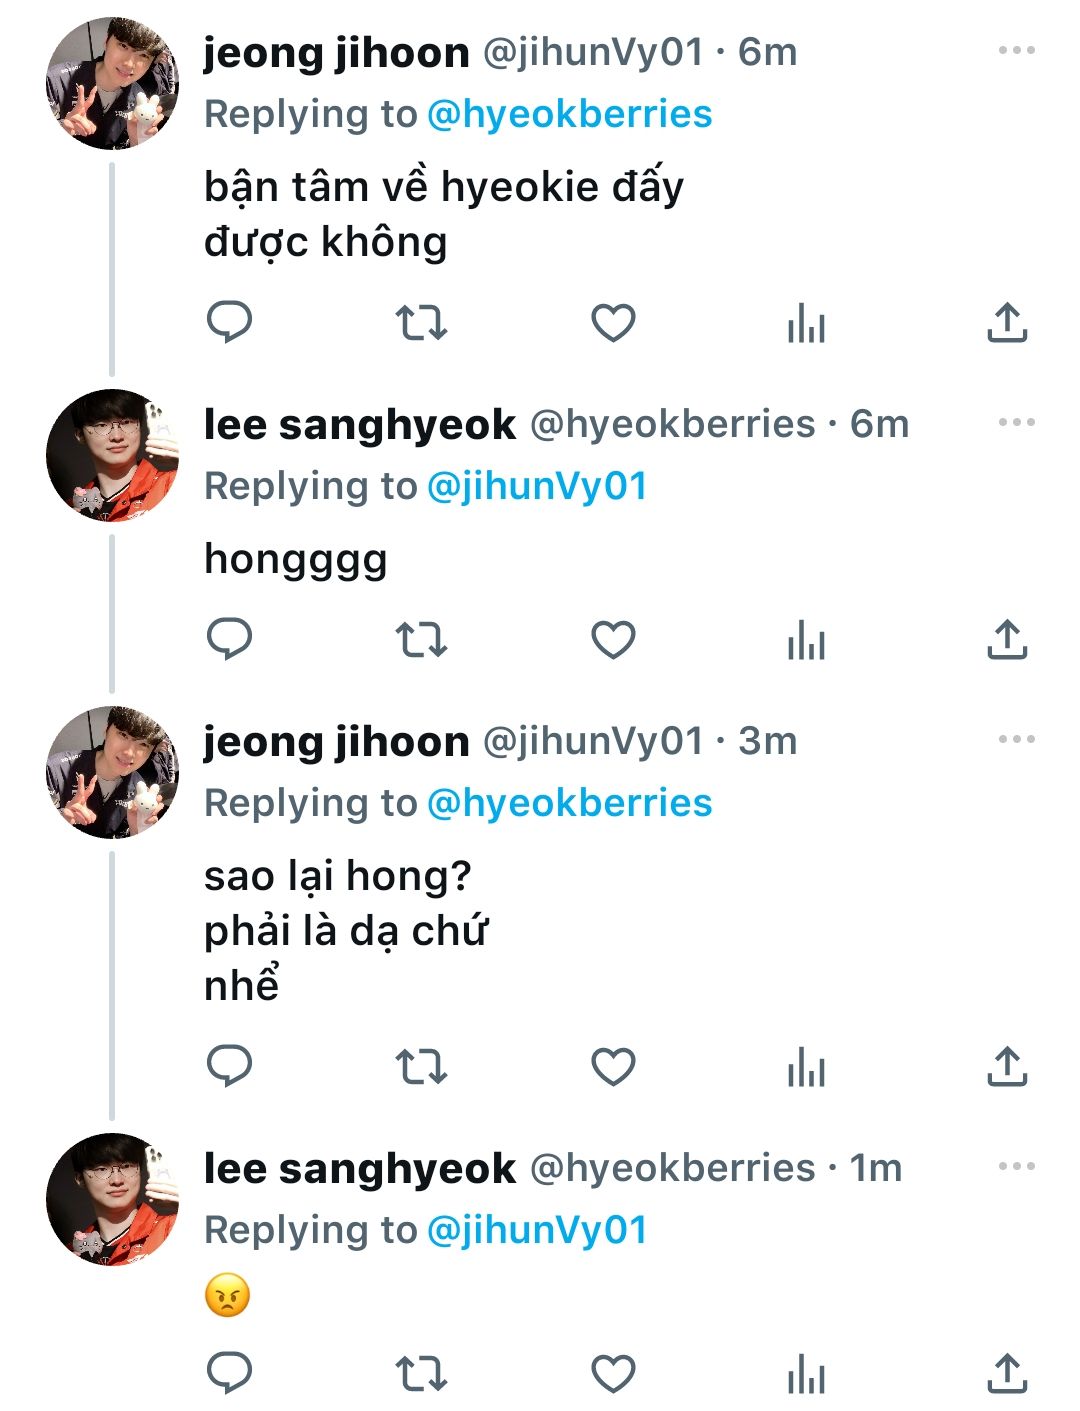Open jeong jihoon's name on the 3m tweet

(x=336, y=741)
